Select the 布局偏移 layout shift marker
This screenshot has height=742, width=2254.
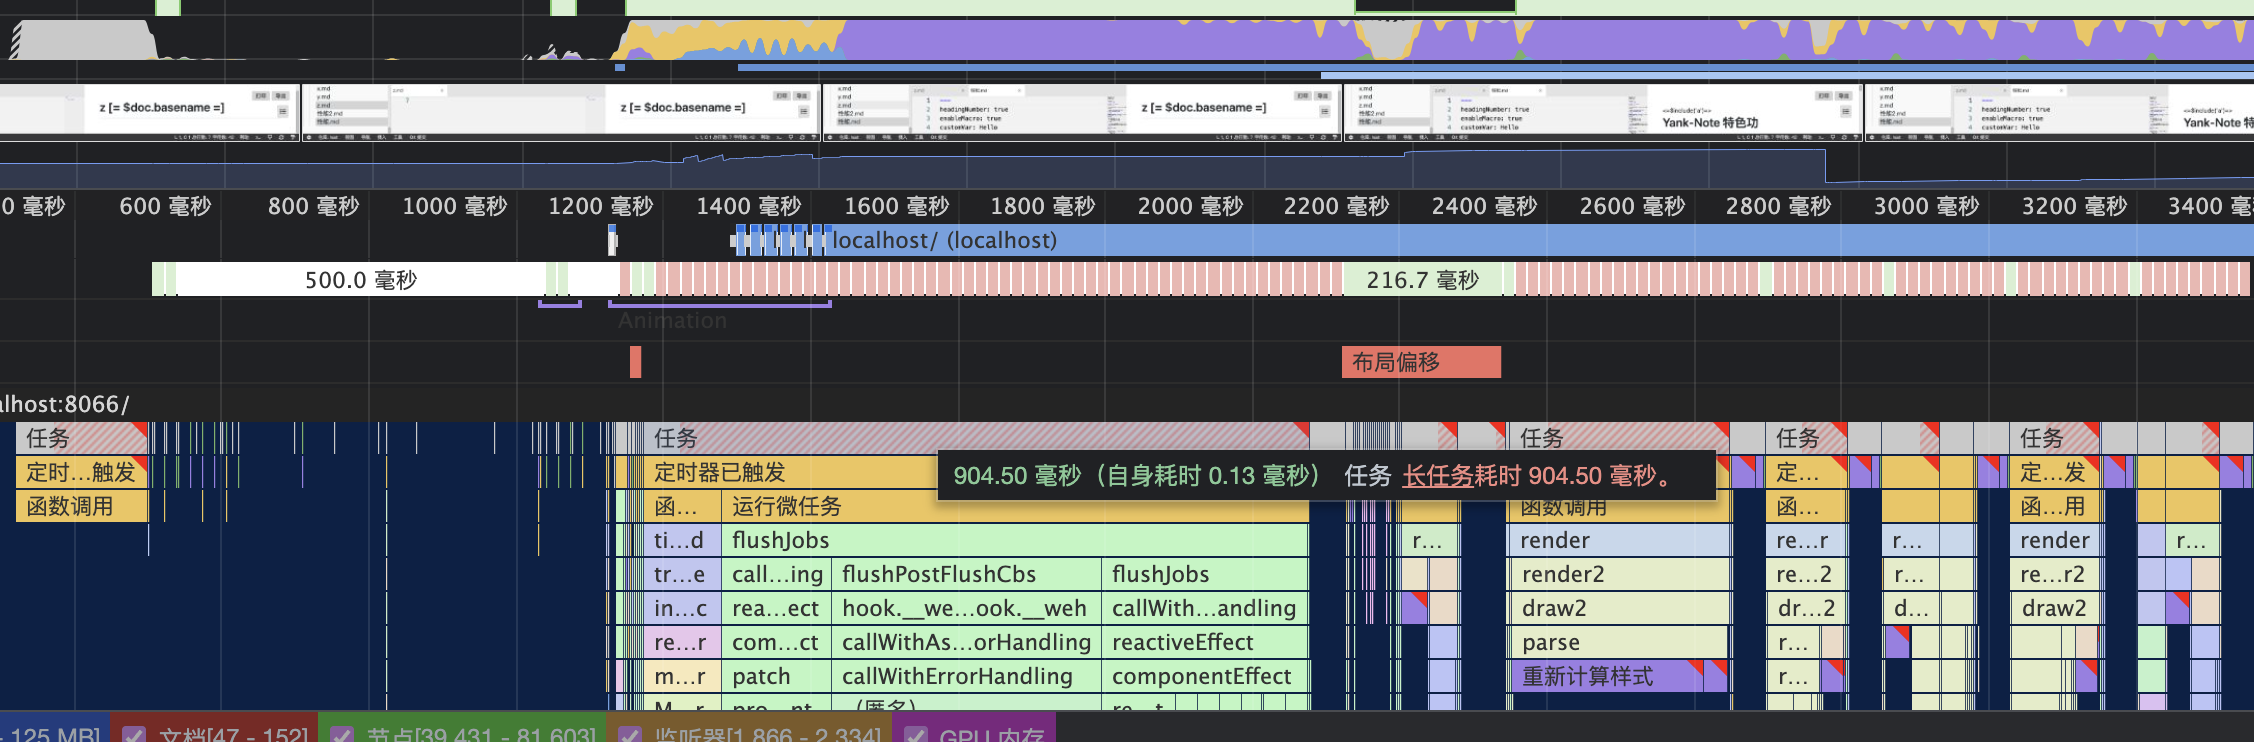coord(1420,362)
